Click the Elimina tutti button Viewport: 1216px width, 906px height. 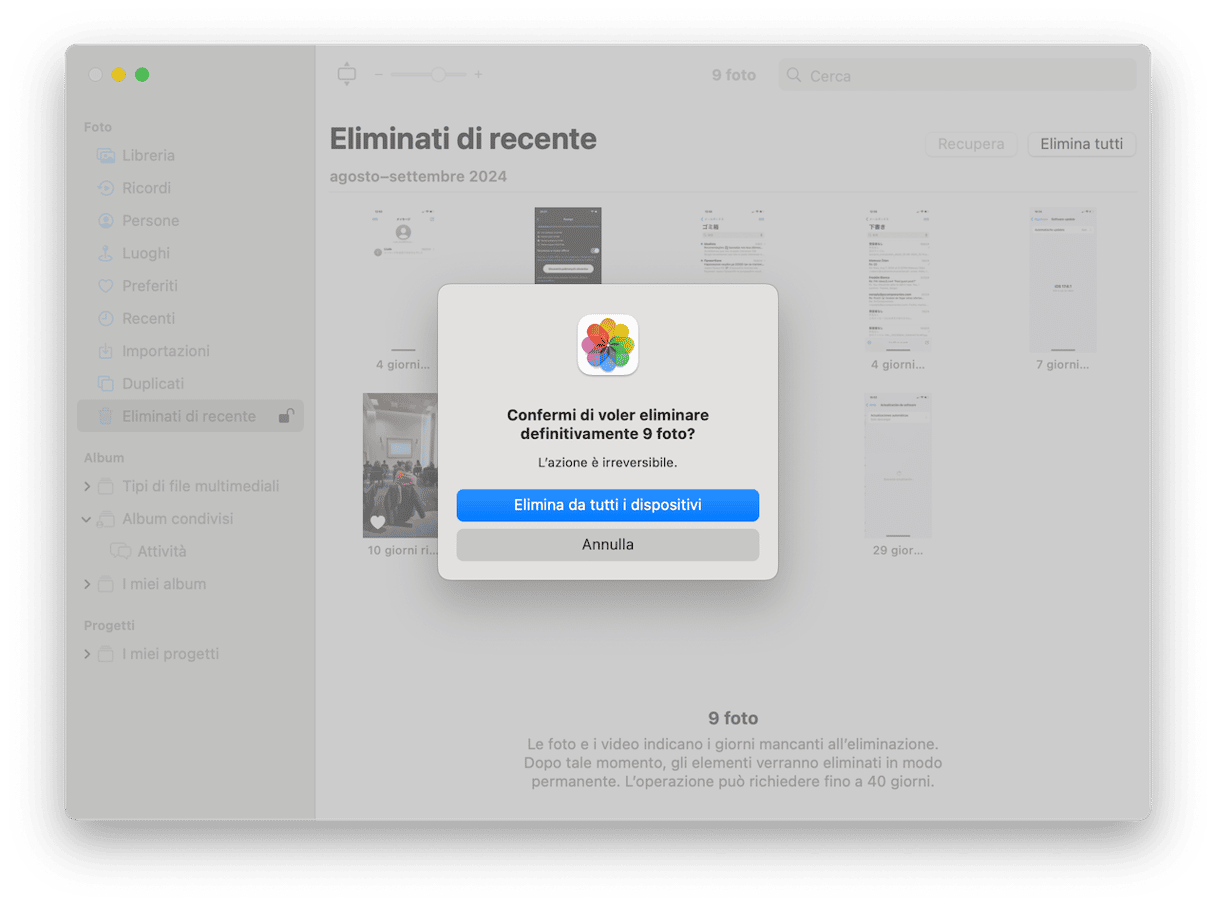[1082, 144]
